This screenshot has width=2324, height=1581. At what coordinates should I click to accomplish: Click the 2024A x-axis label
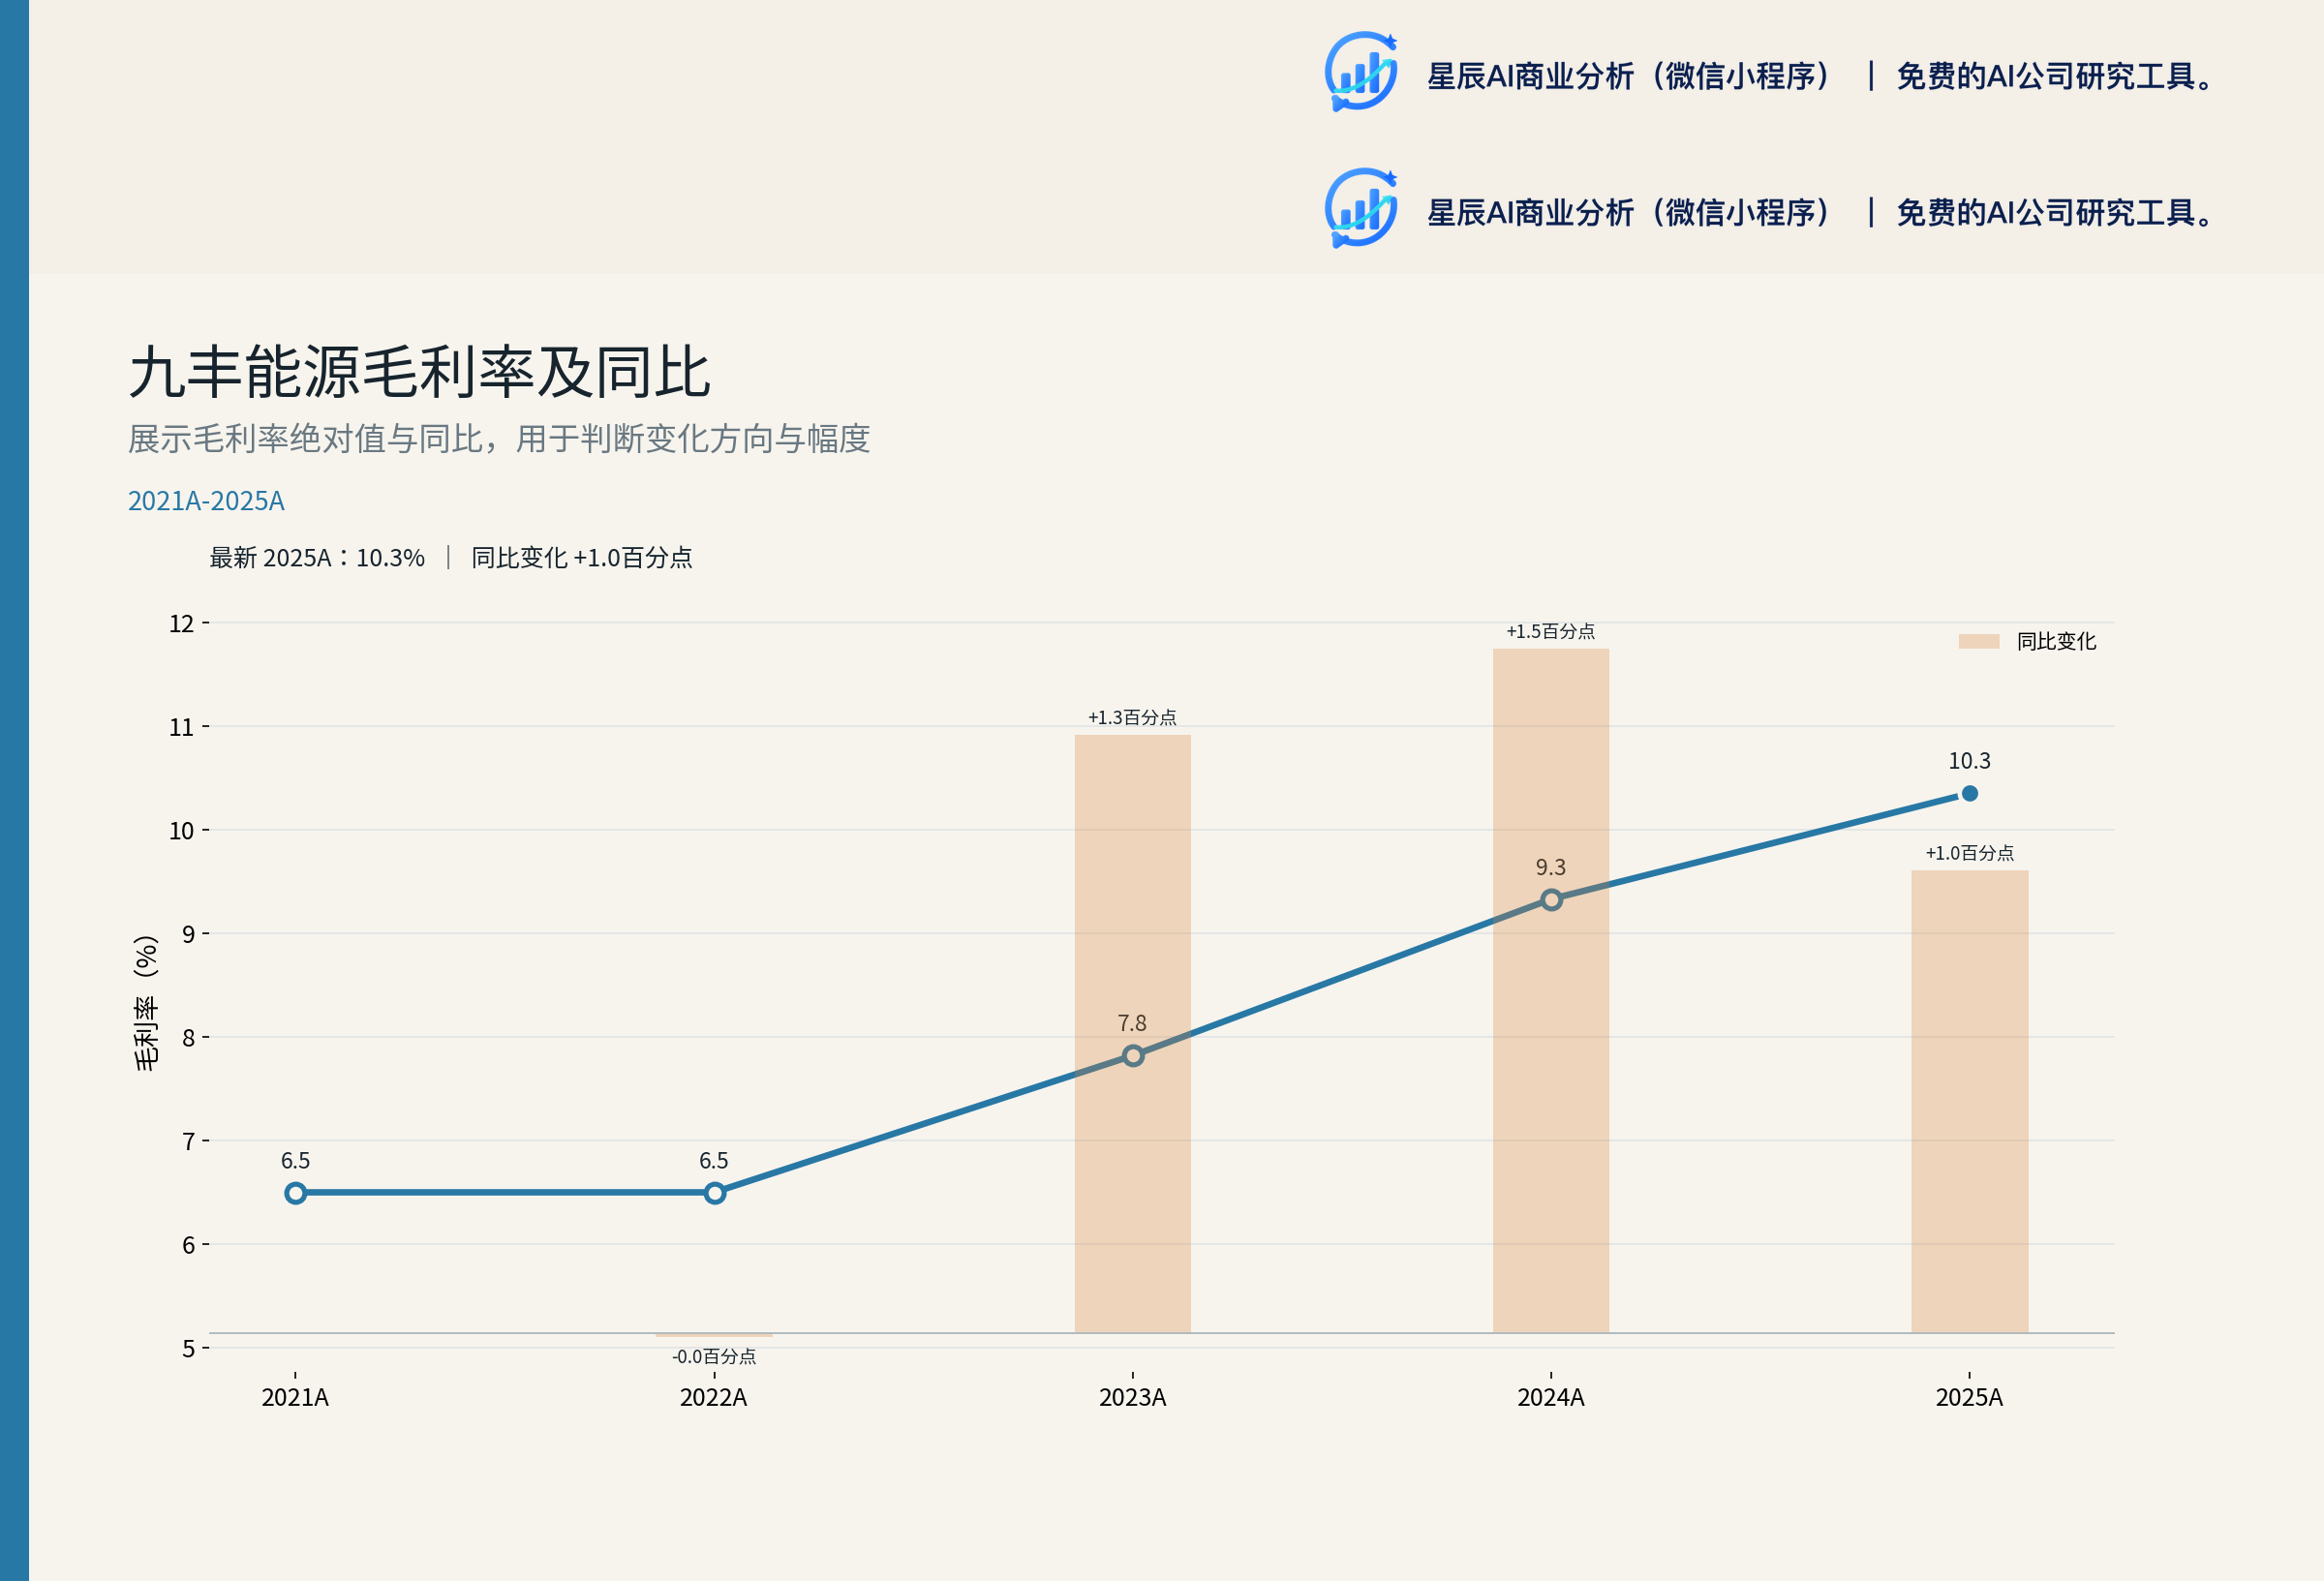1551,1397
